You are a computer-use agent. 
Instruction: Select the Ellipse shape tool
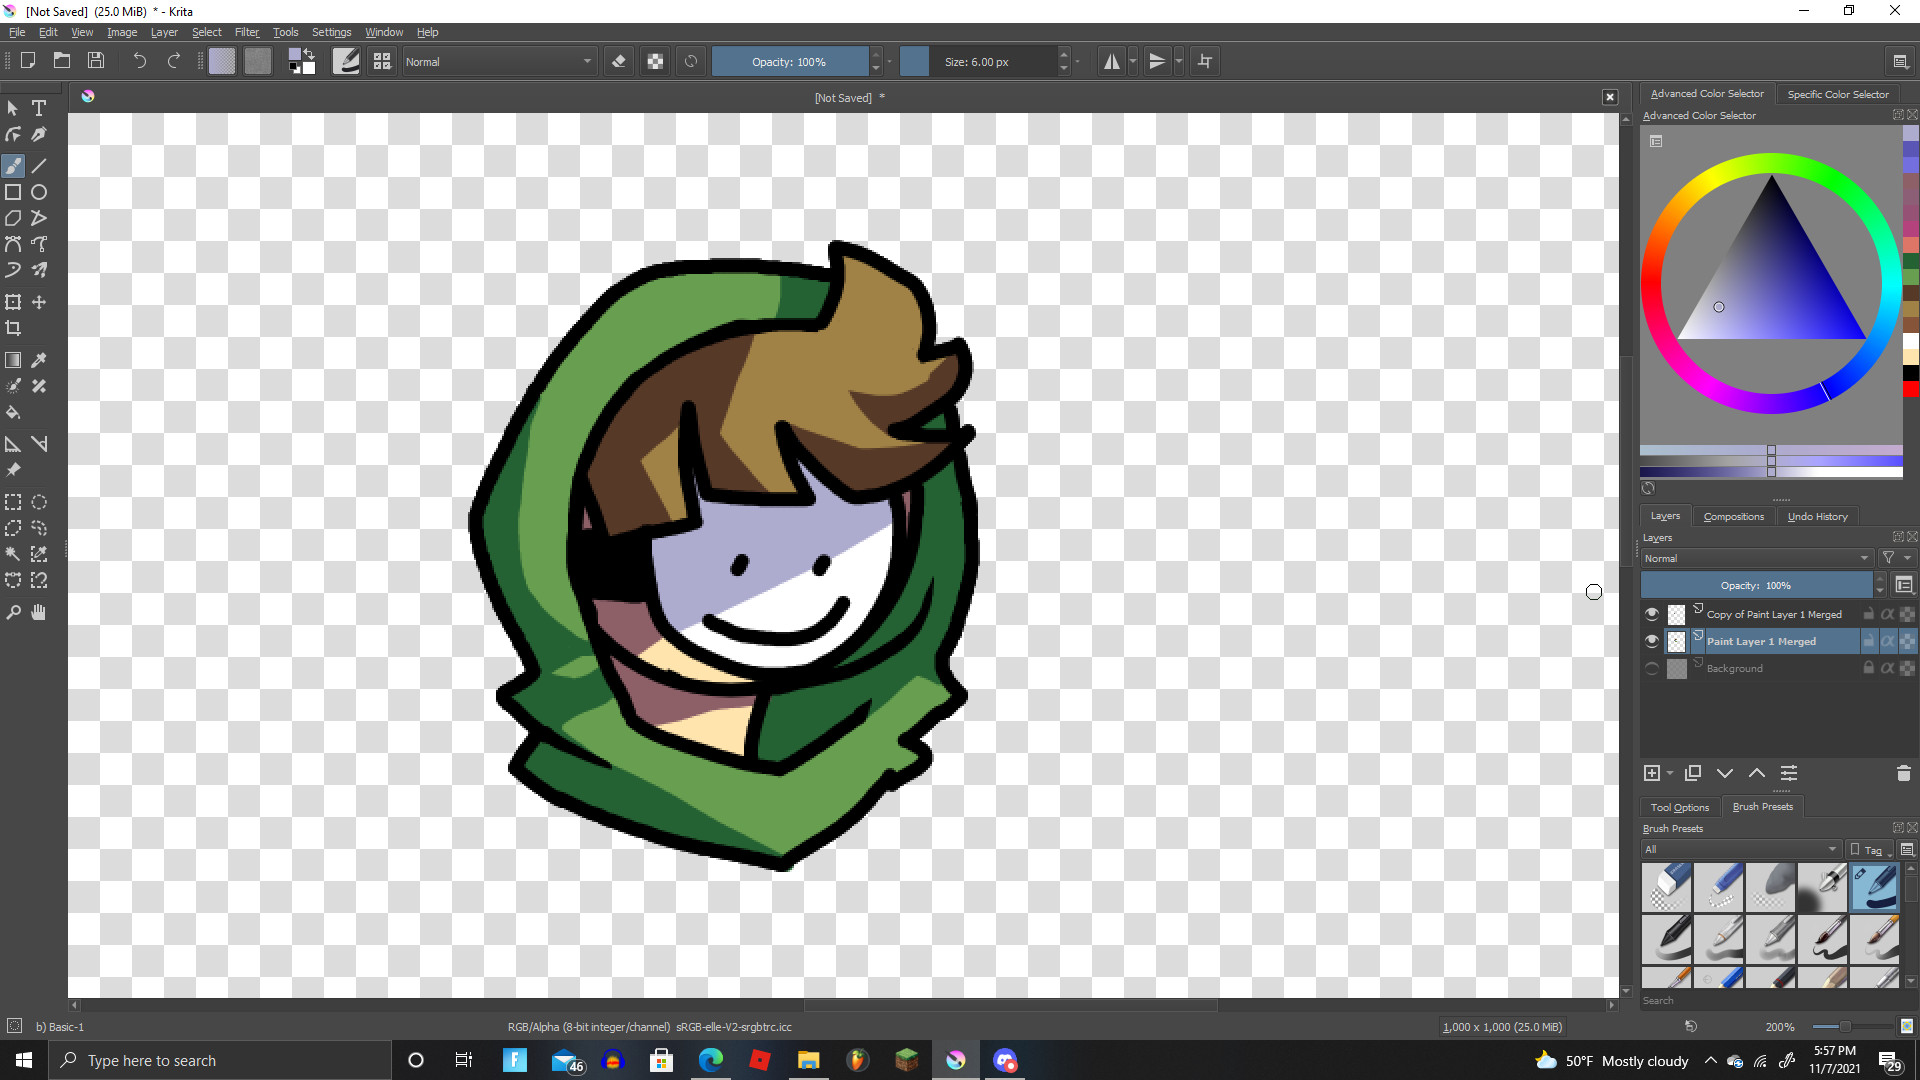pos(39,192)
